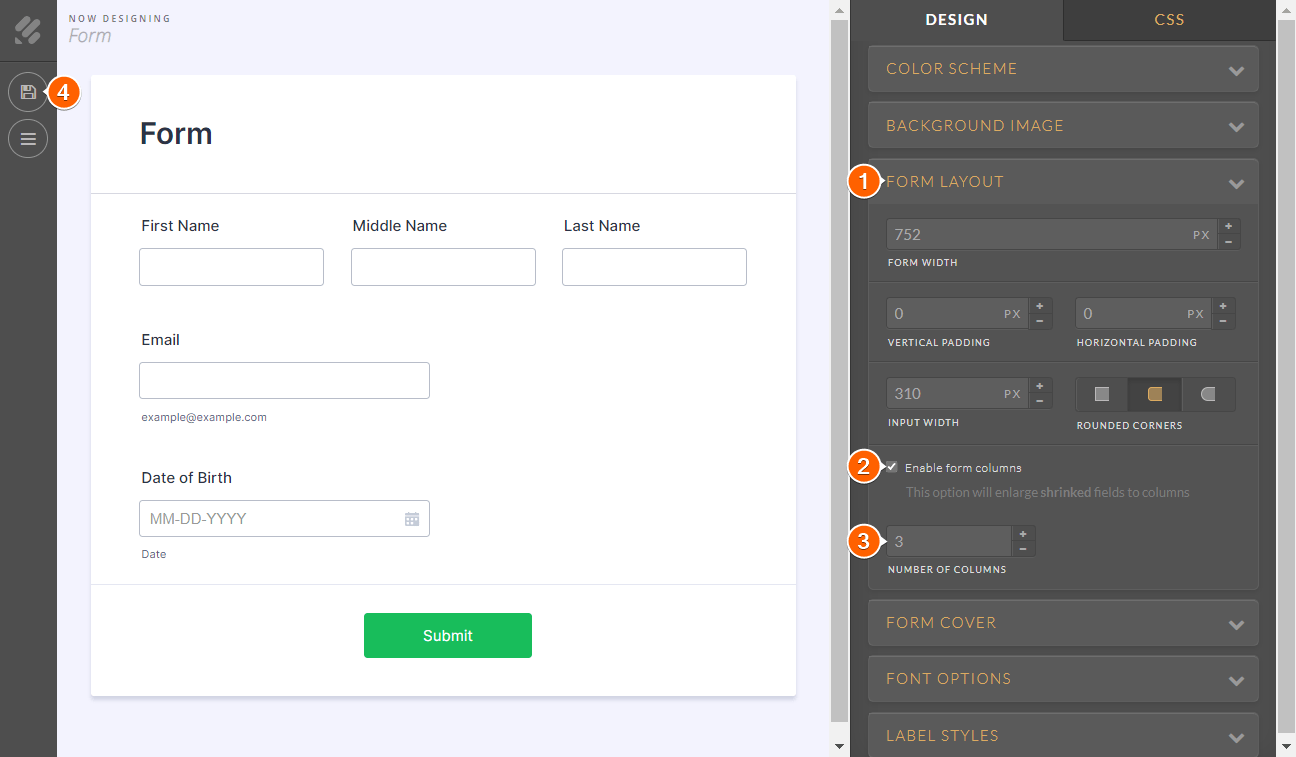The width and height of the screenshot is (1296, 757).
Task: Click the green Submit button
Action: point(448,636)
